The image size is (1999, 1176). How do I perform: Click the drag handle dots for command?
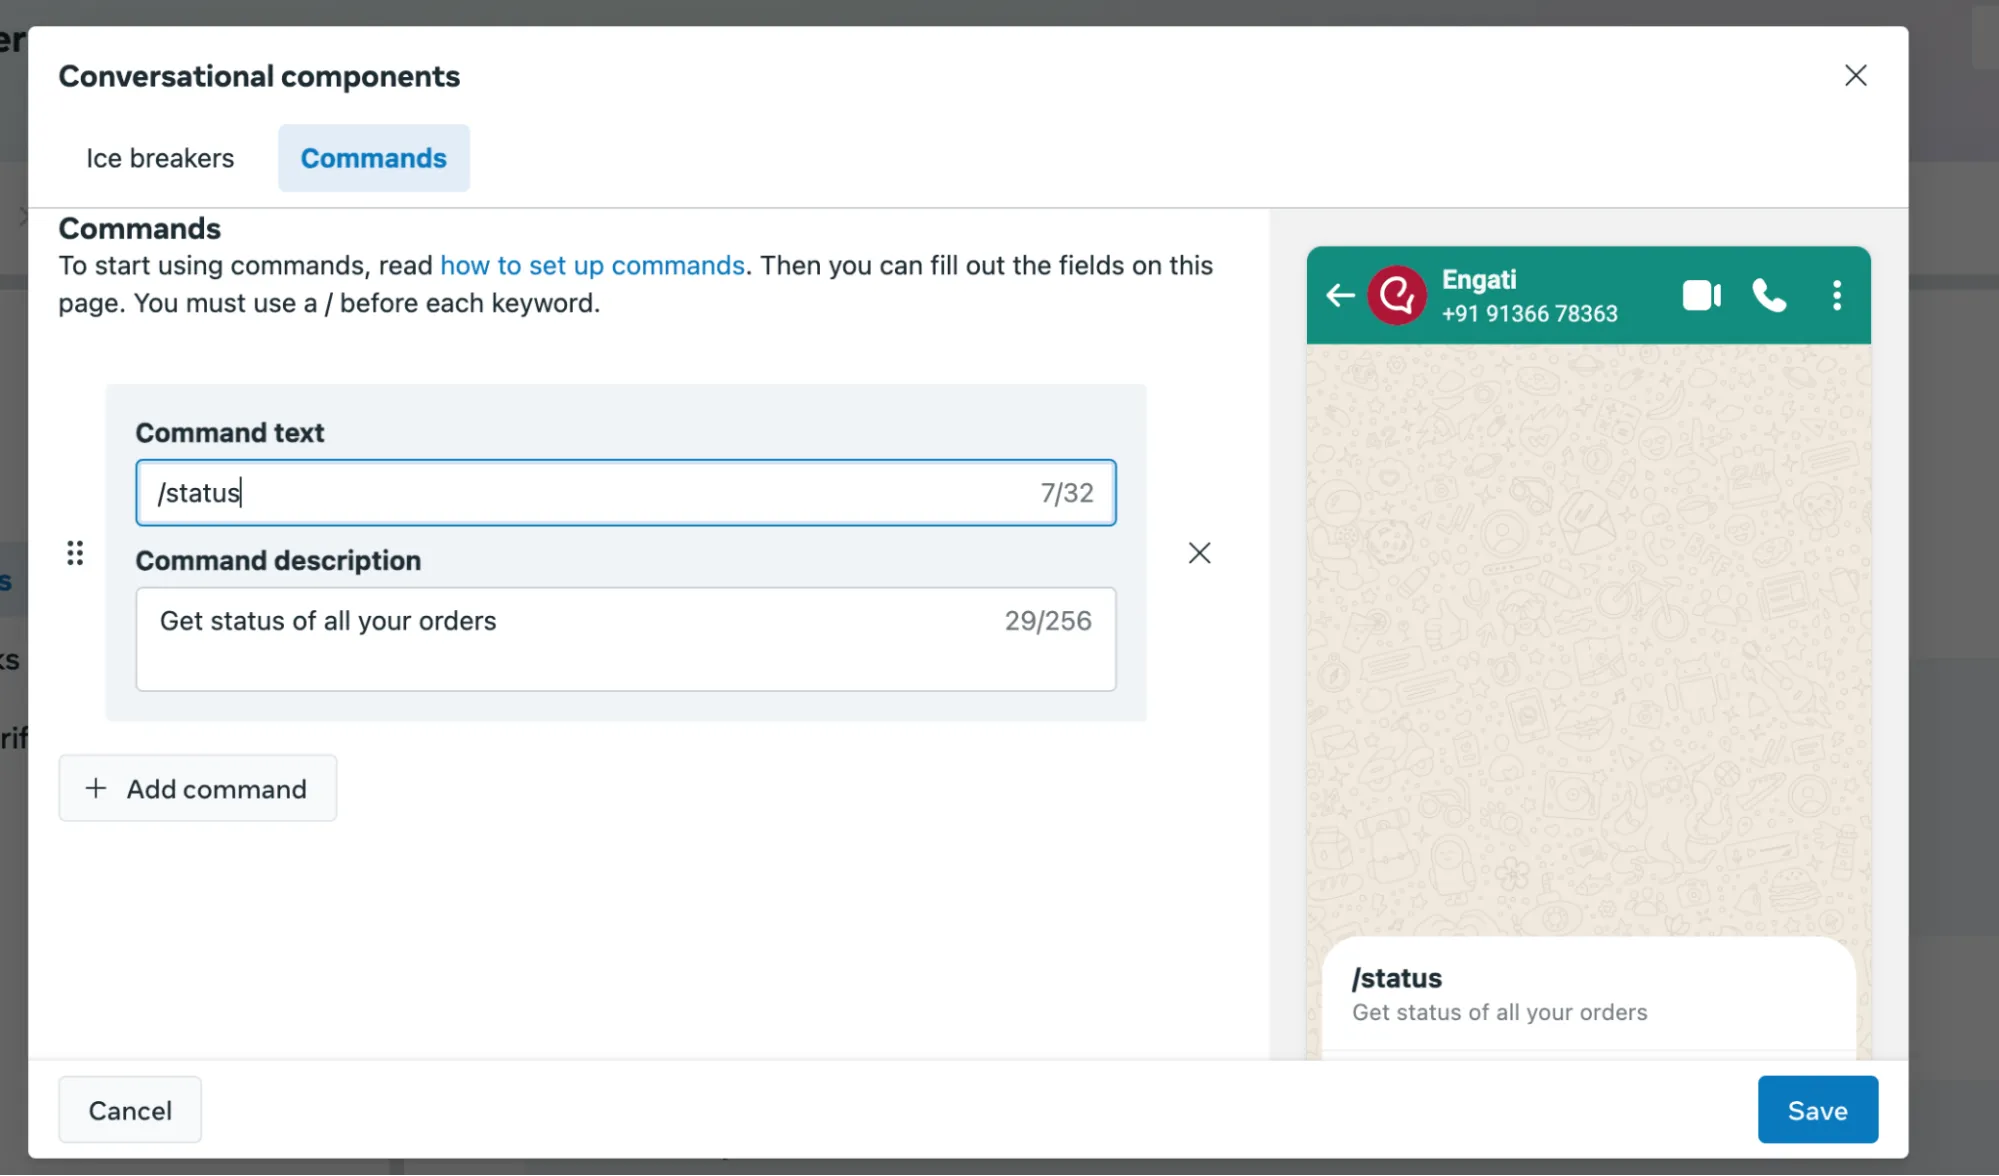click(74, 552)
